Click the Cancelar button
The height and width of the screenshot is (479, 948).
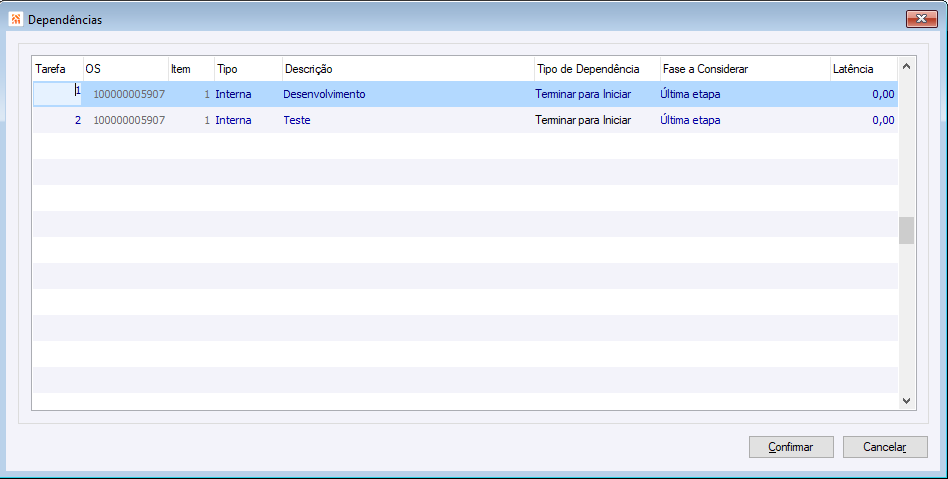[885, 447]
